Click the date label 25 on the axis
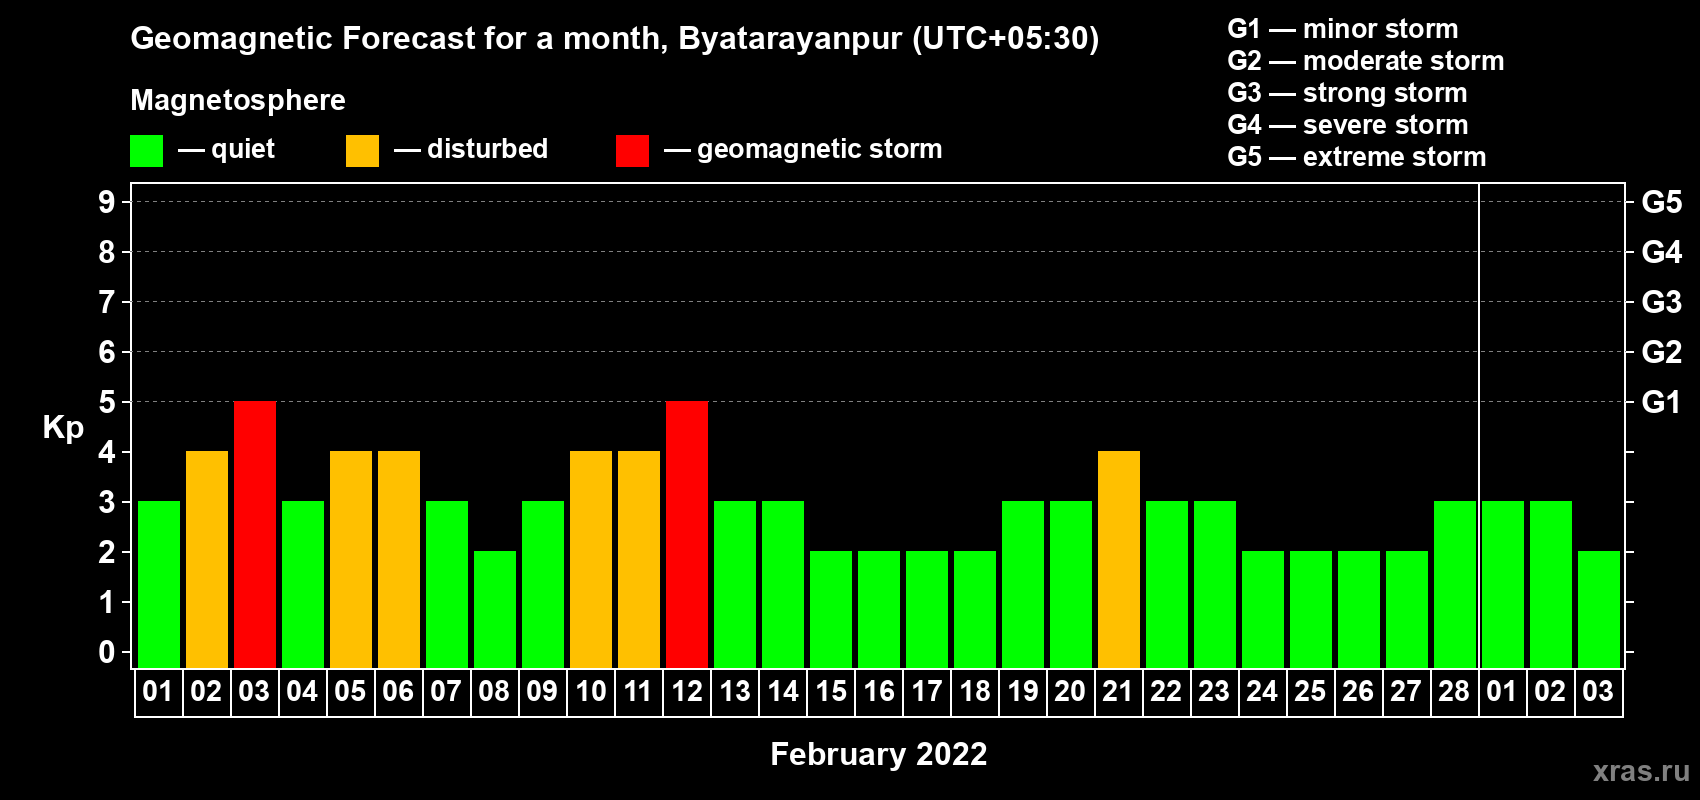The image size is (1700, 800). click(x=1310, y=691)
